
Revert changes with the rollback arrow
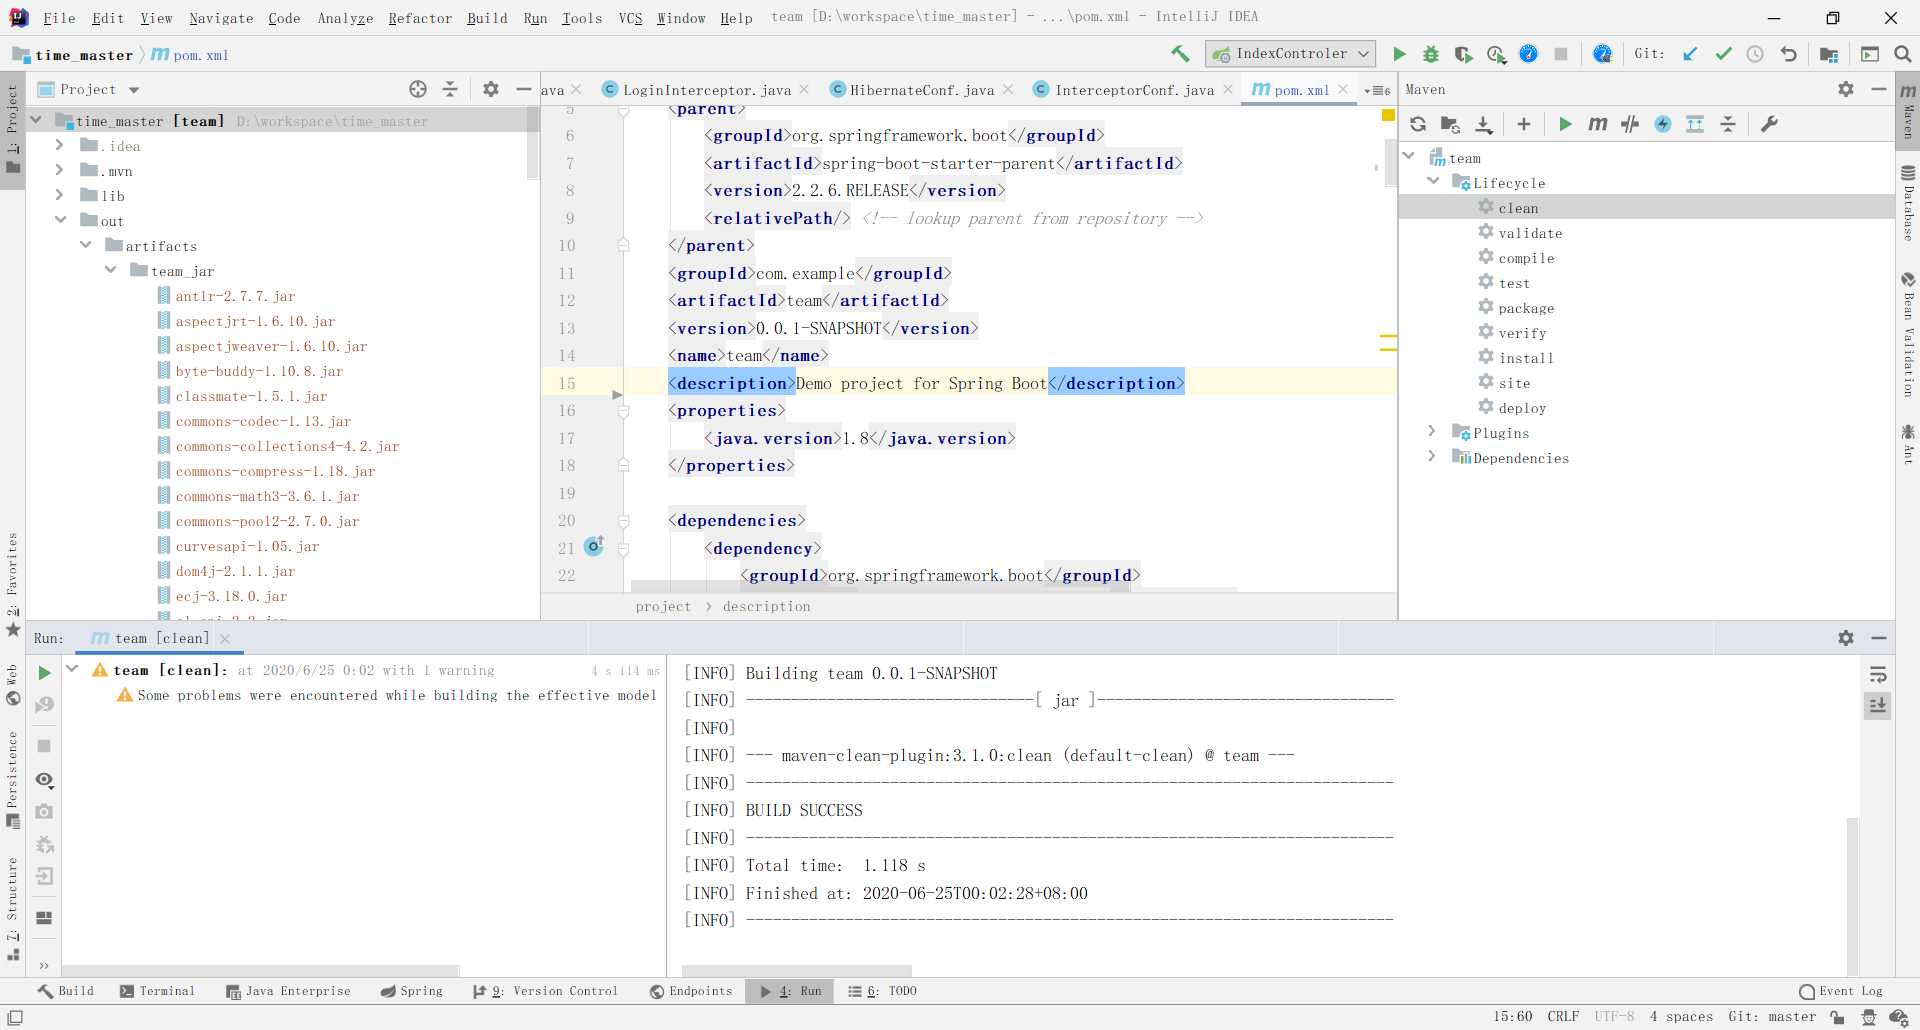[x=1788, y=54]
